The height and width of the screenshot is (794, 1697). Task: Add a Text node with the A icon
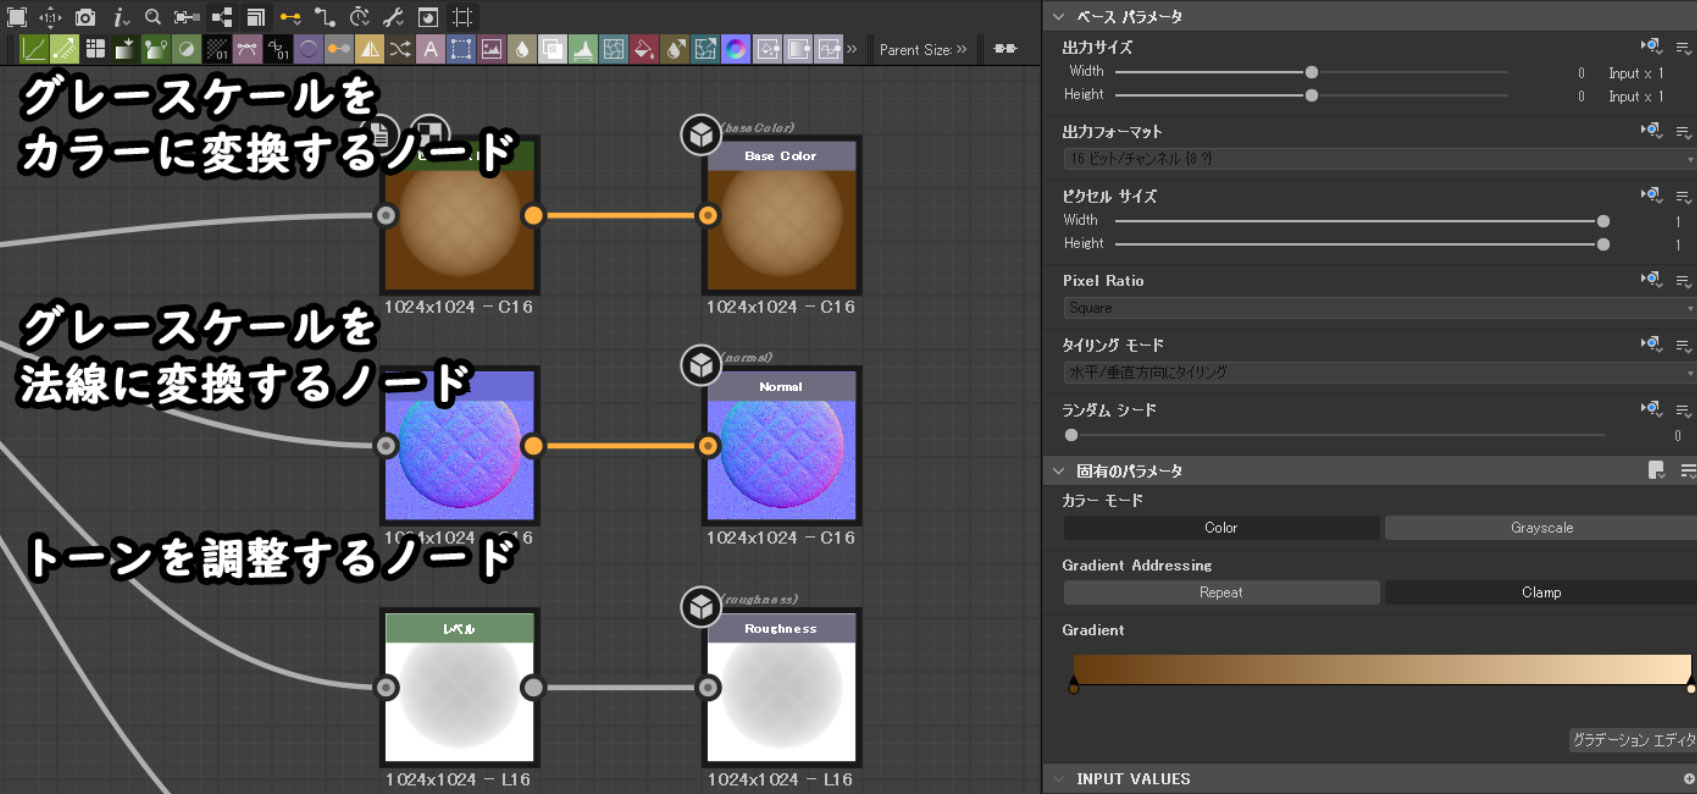coord(430,49)
